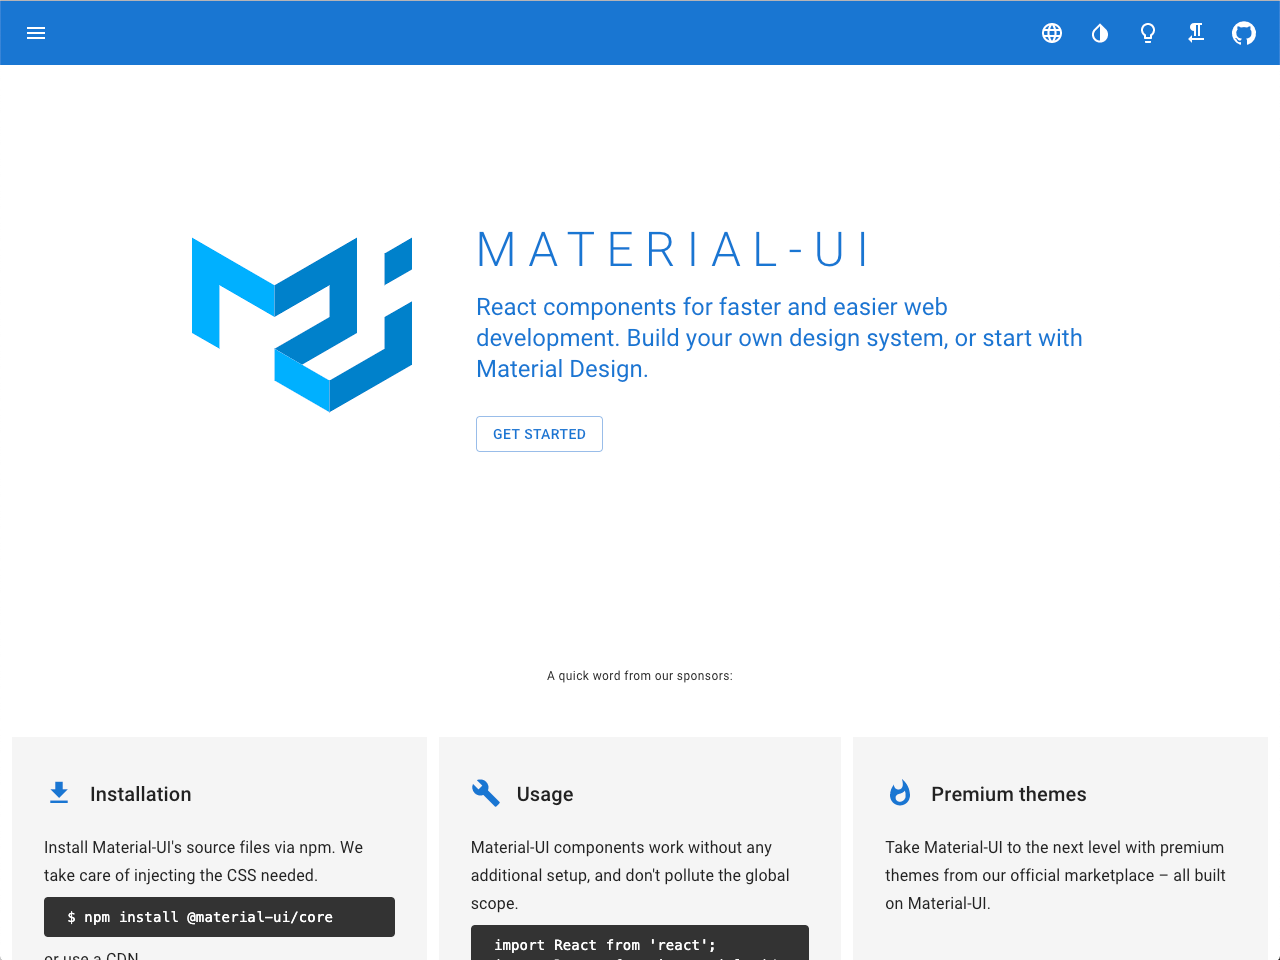1280x960 pixels.
Task: Click the Premium themes description text
Action: pyautogui.click(x=1055, y=874)
